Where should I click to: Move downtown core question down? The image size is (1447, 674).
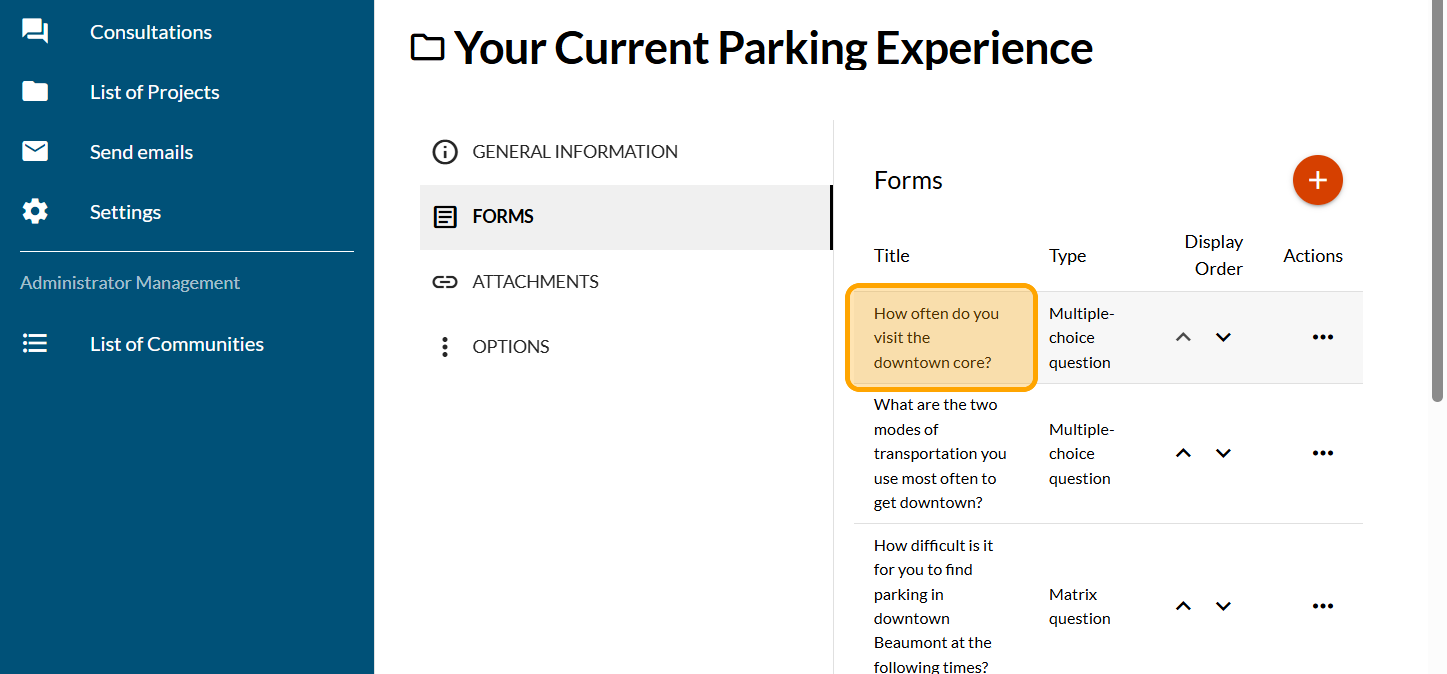coord(1223,337)
